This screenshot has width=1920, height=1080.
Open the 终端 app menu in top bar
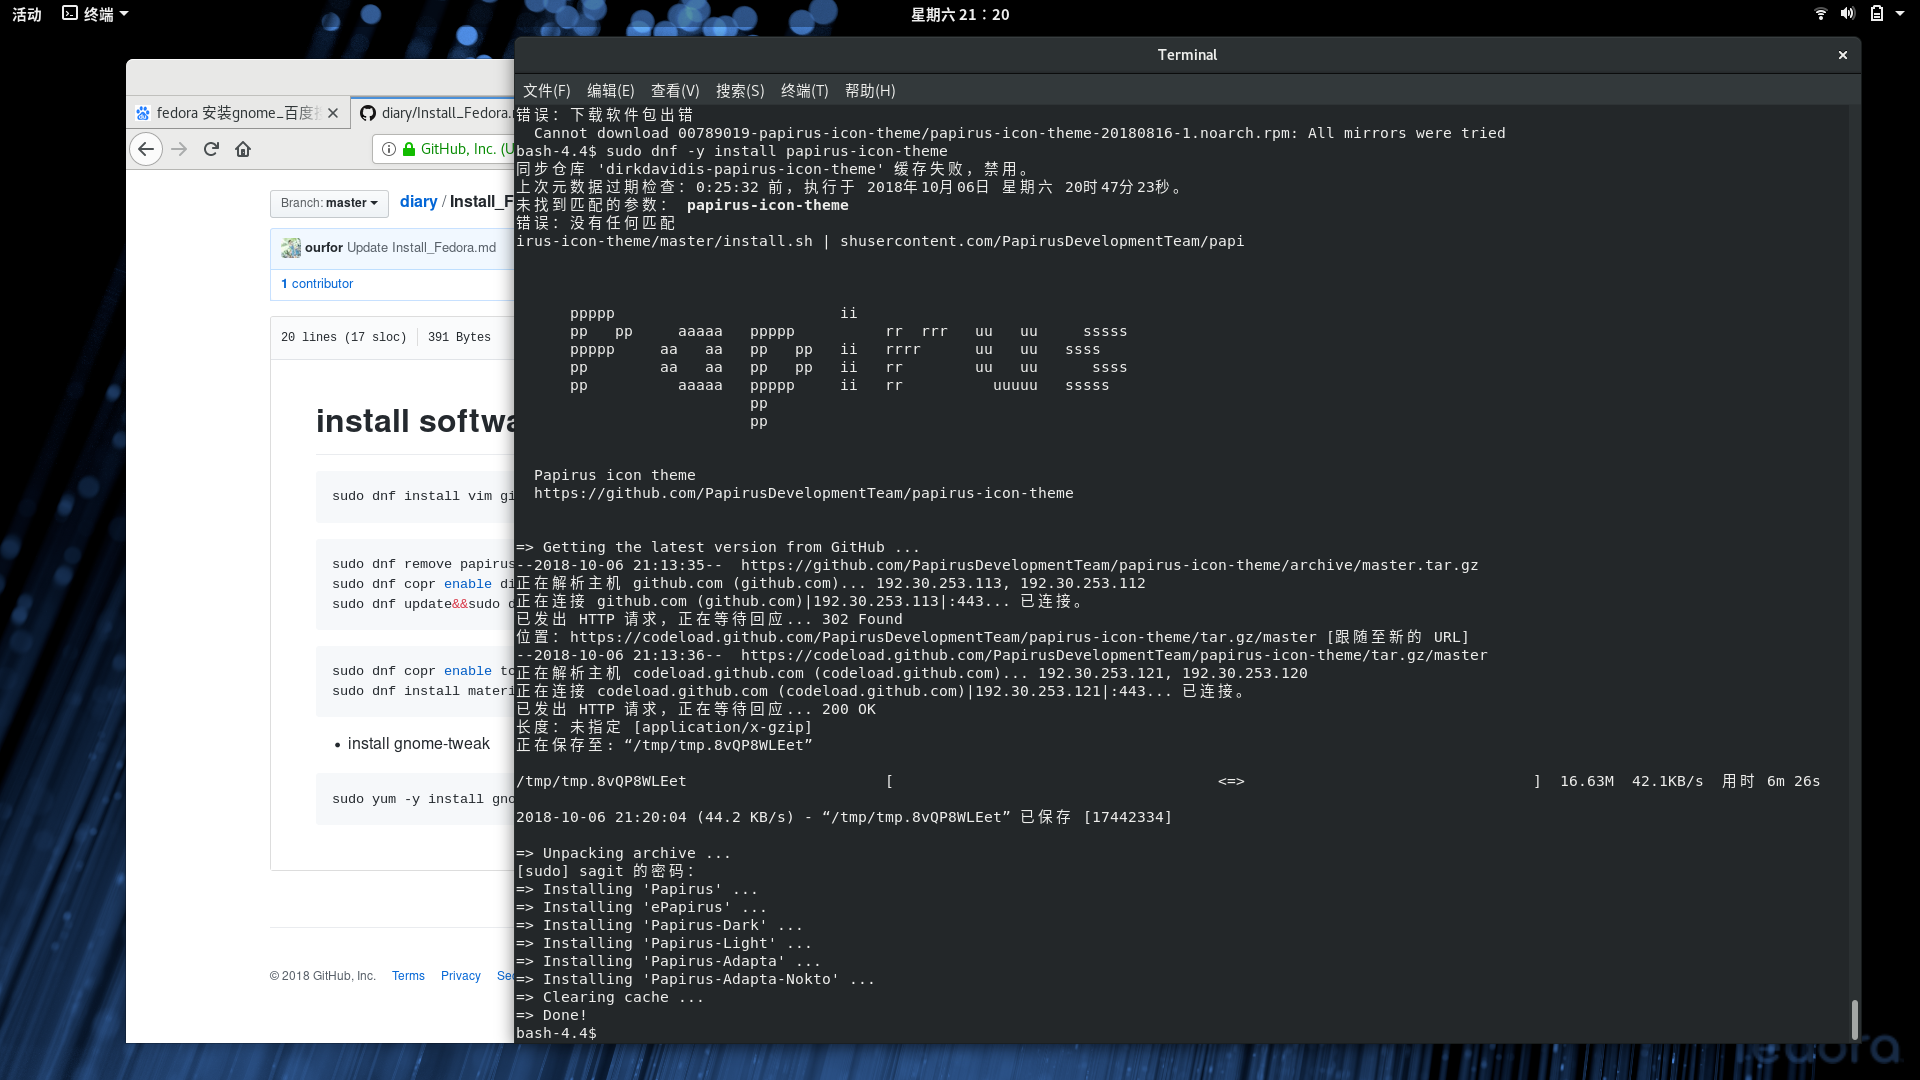click(x=96, y=14)
